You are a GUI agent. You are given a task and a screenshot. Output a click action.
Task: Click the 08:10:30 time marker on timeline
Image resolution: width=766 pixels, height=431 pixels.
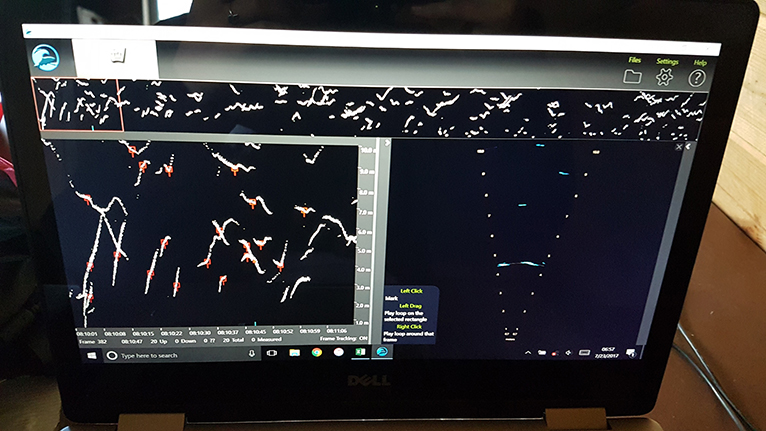[x=200, y=332]
